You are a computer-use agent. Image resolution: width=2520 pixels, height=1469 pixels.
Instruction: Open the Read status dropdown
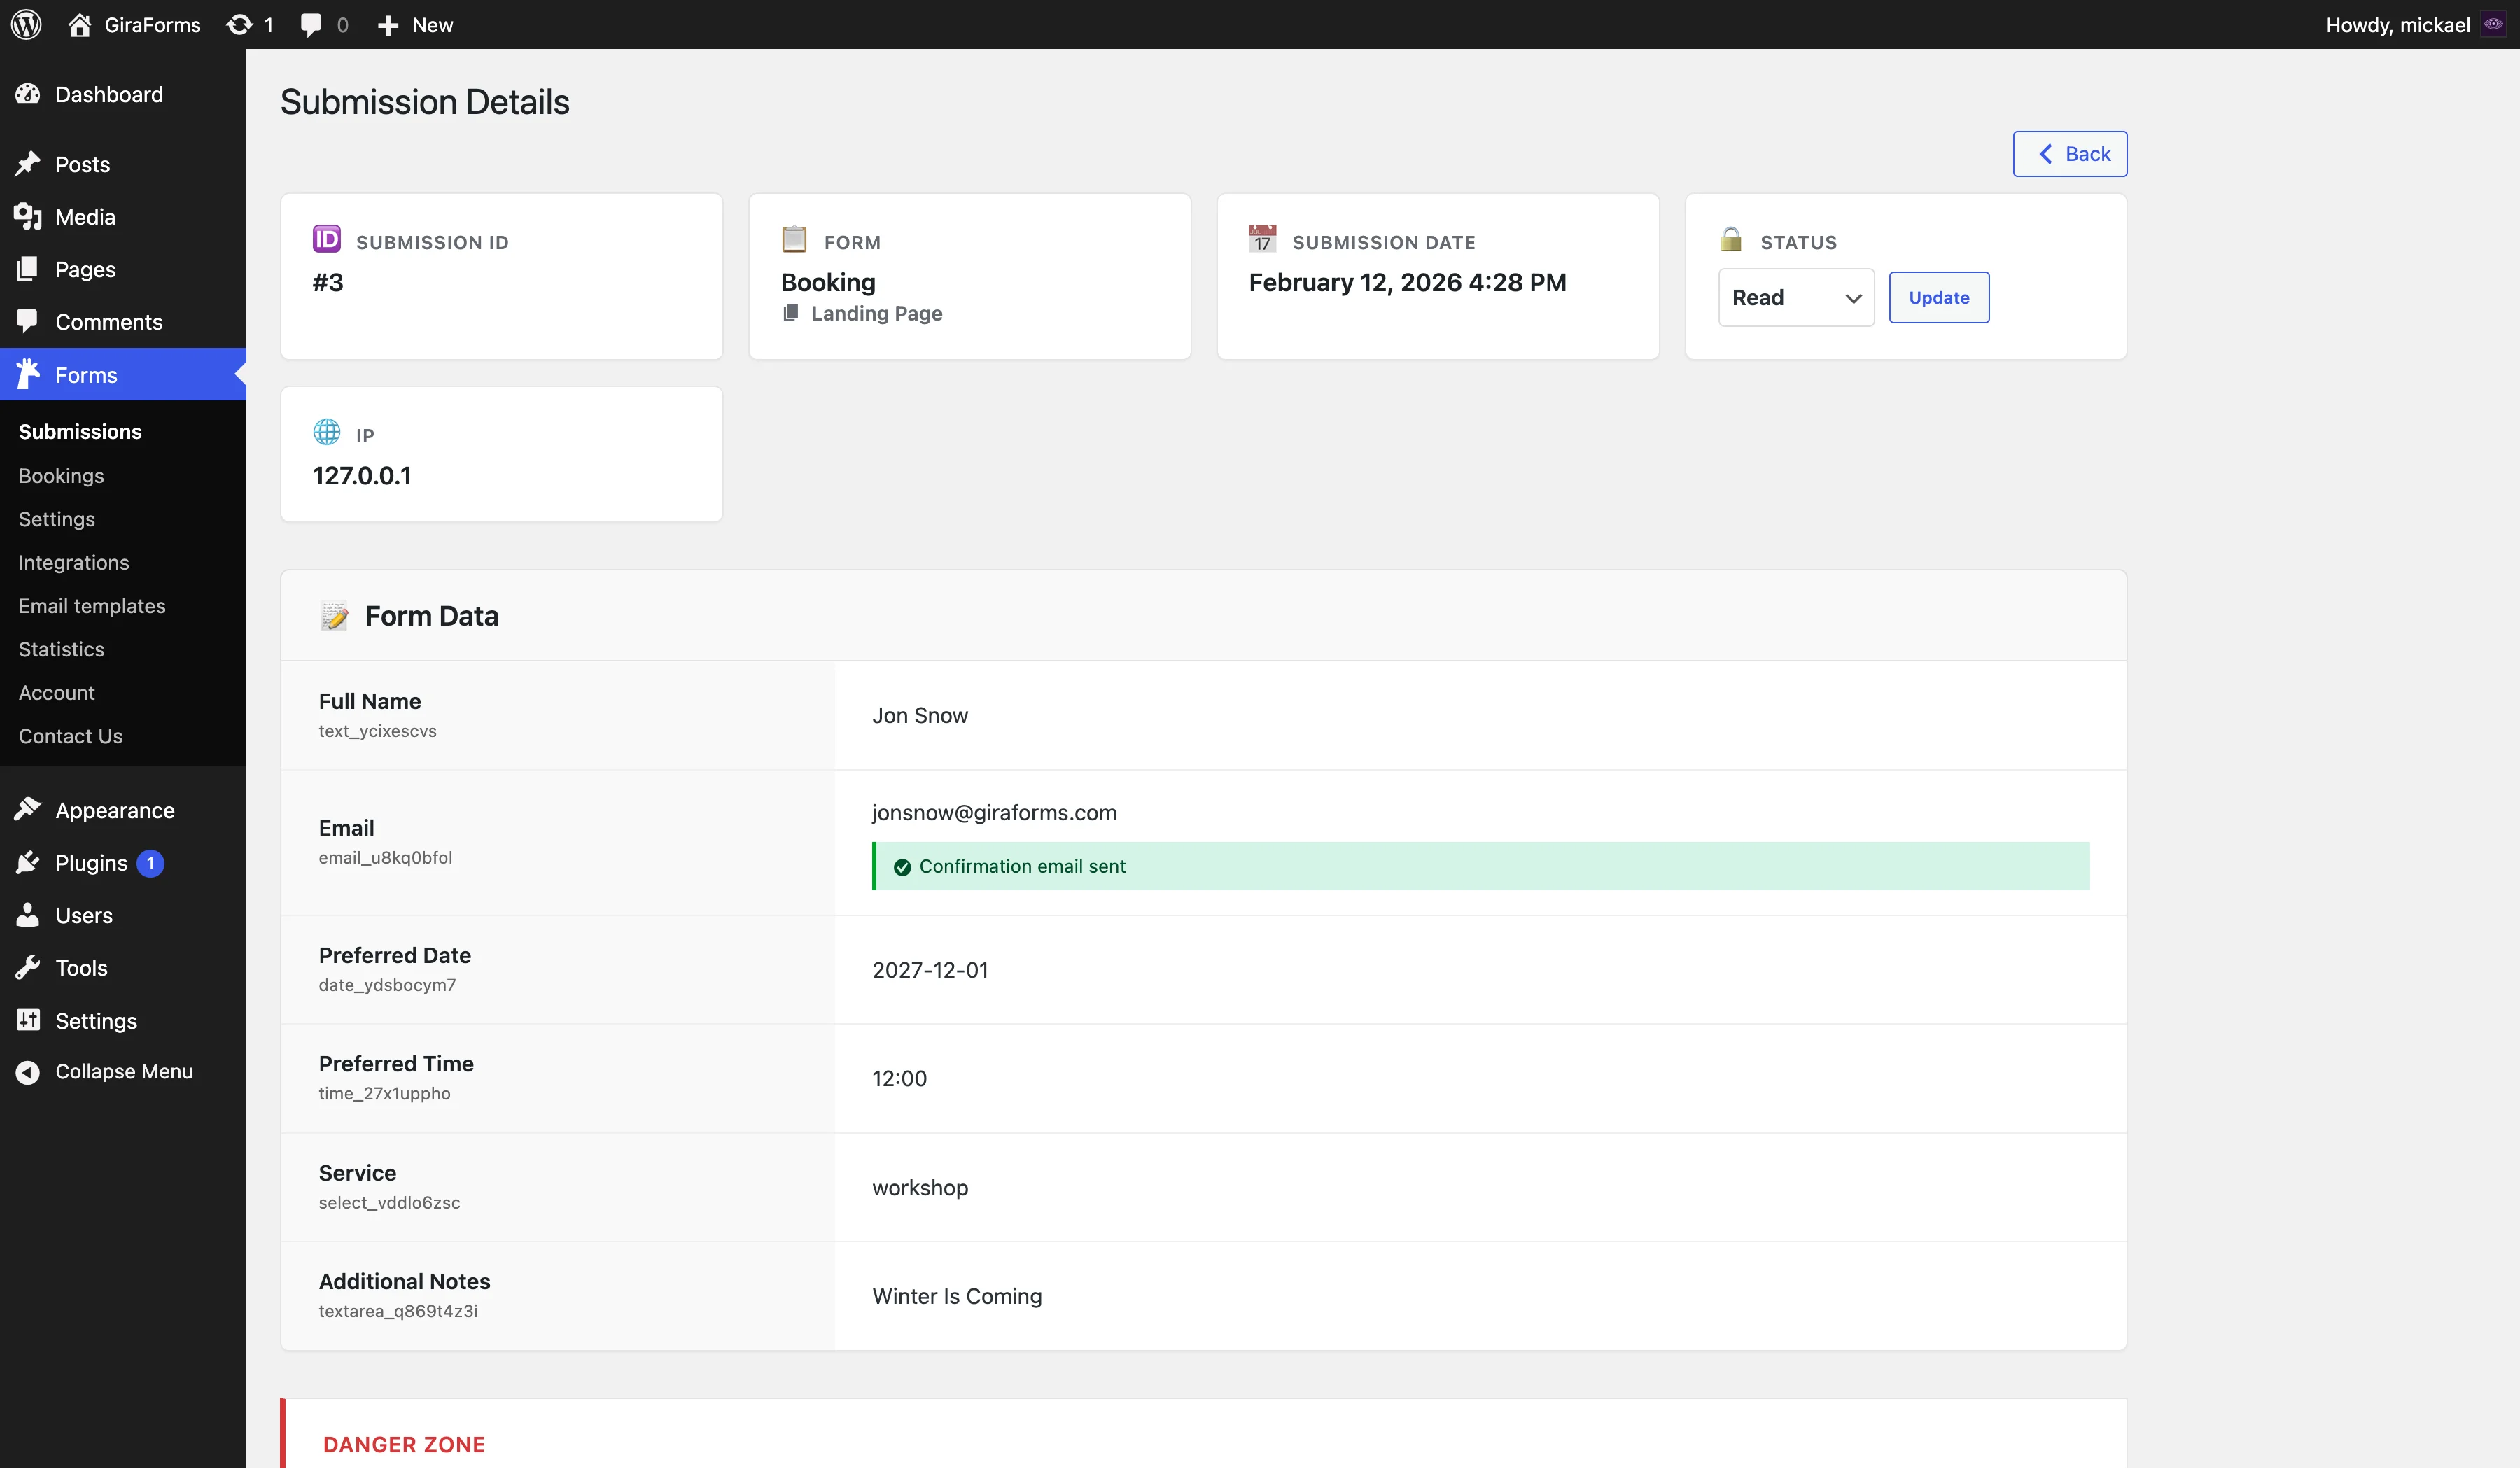click(x=1796, y=297)
